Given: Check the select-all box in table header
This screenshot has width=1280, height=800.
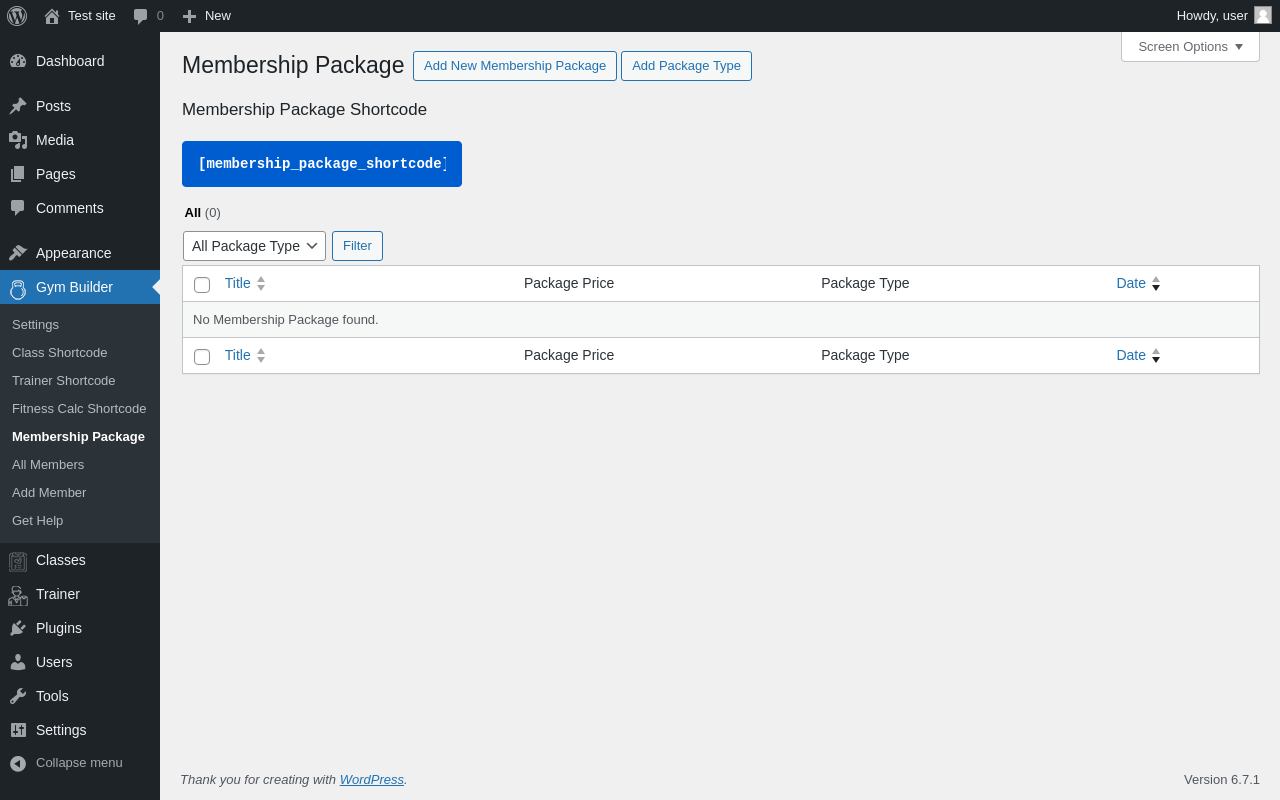Looking at the screenshot, I should (202, 285).
